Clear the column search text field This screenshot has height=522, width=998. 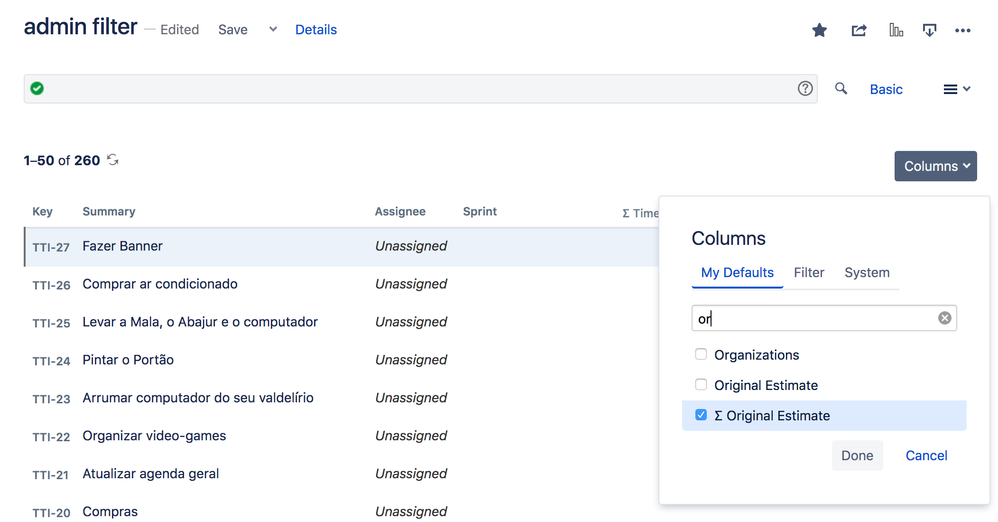point(945,318)
